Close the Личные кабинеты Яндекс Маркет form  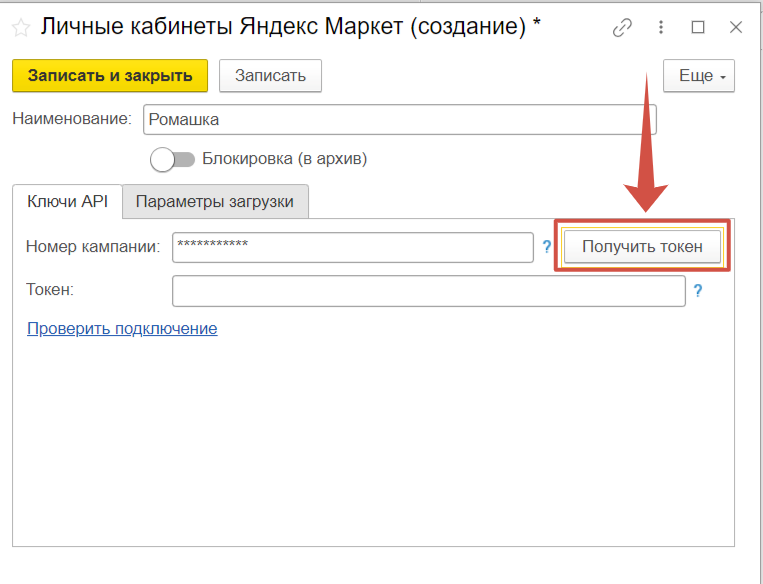pyautogui.click(x=736, y=28)
